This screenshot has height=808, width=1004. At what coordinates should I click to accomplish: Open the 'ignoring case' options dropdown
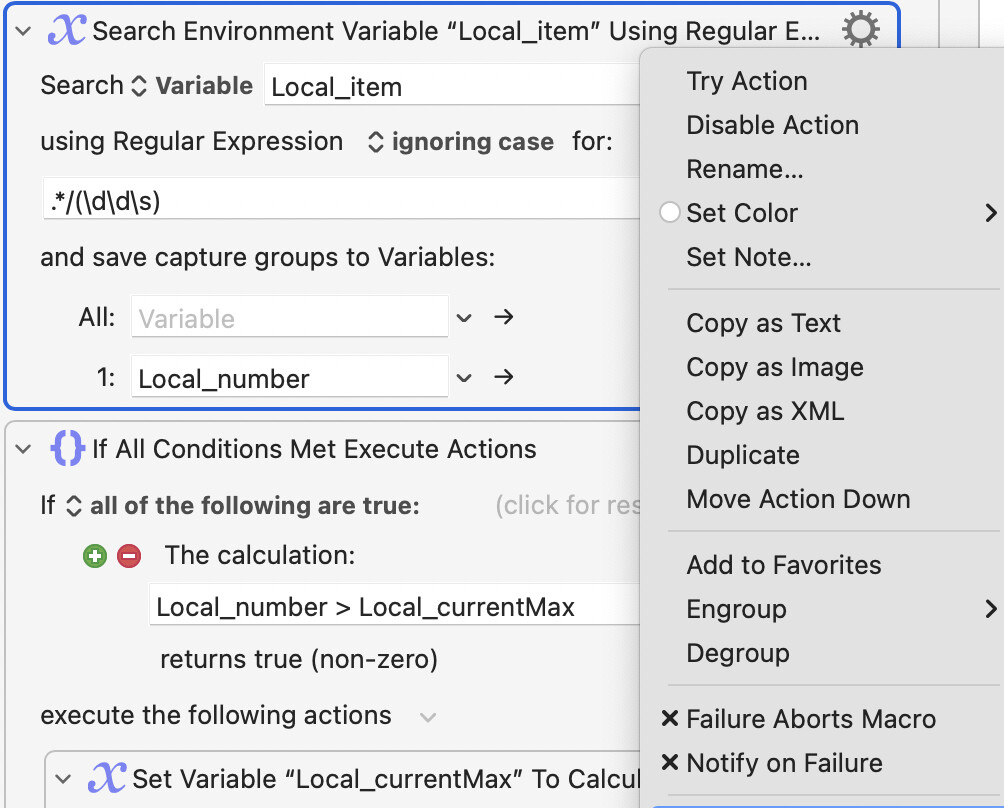(x=462, y=142)
